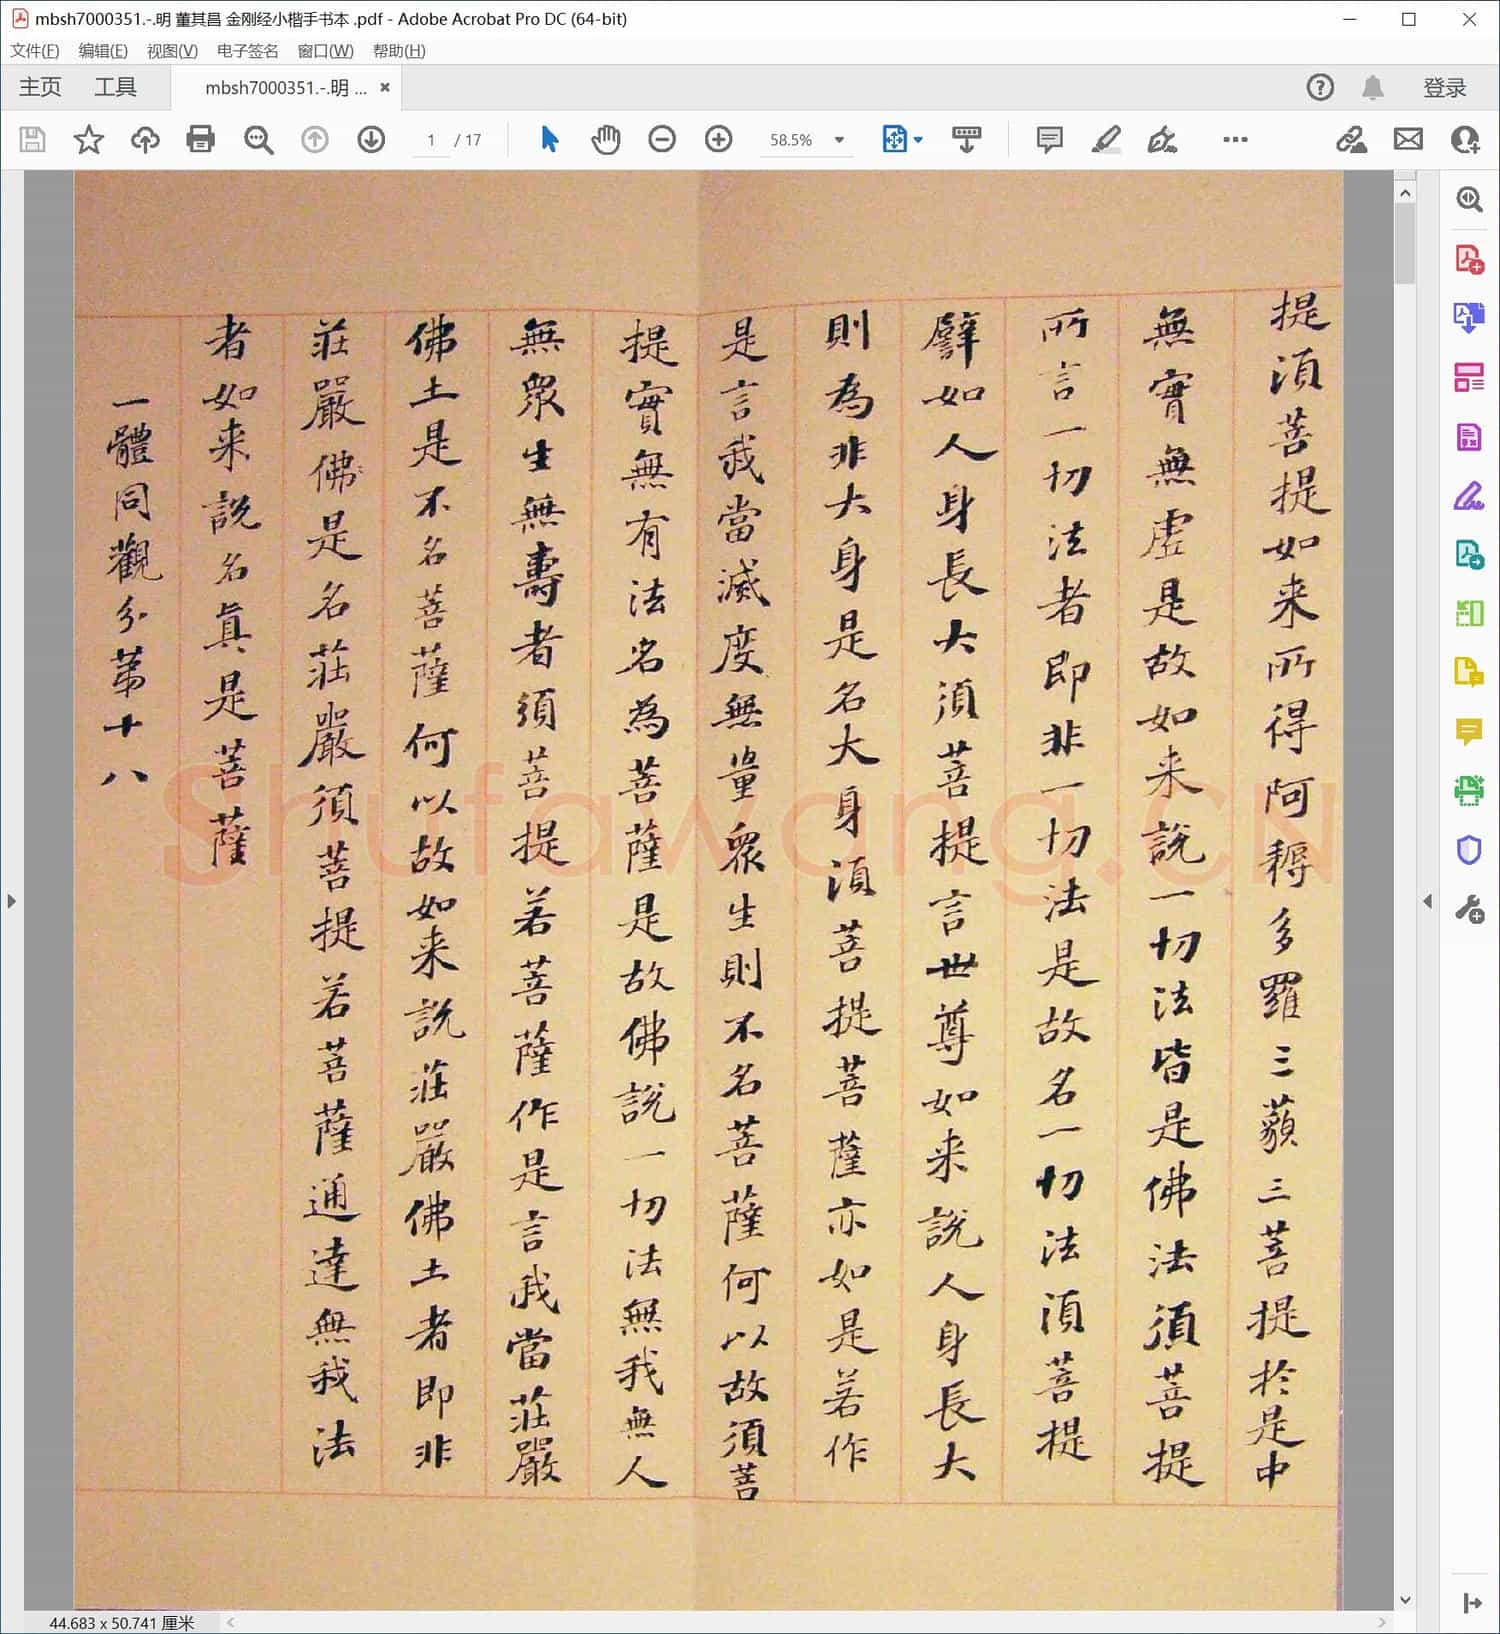Click the page number input field
Viewport: 1500px width, 1634px height.
tap(431, 140)
